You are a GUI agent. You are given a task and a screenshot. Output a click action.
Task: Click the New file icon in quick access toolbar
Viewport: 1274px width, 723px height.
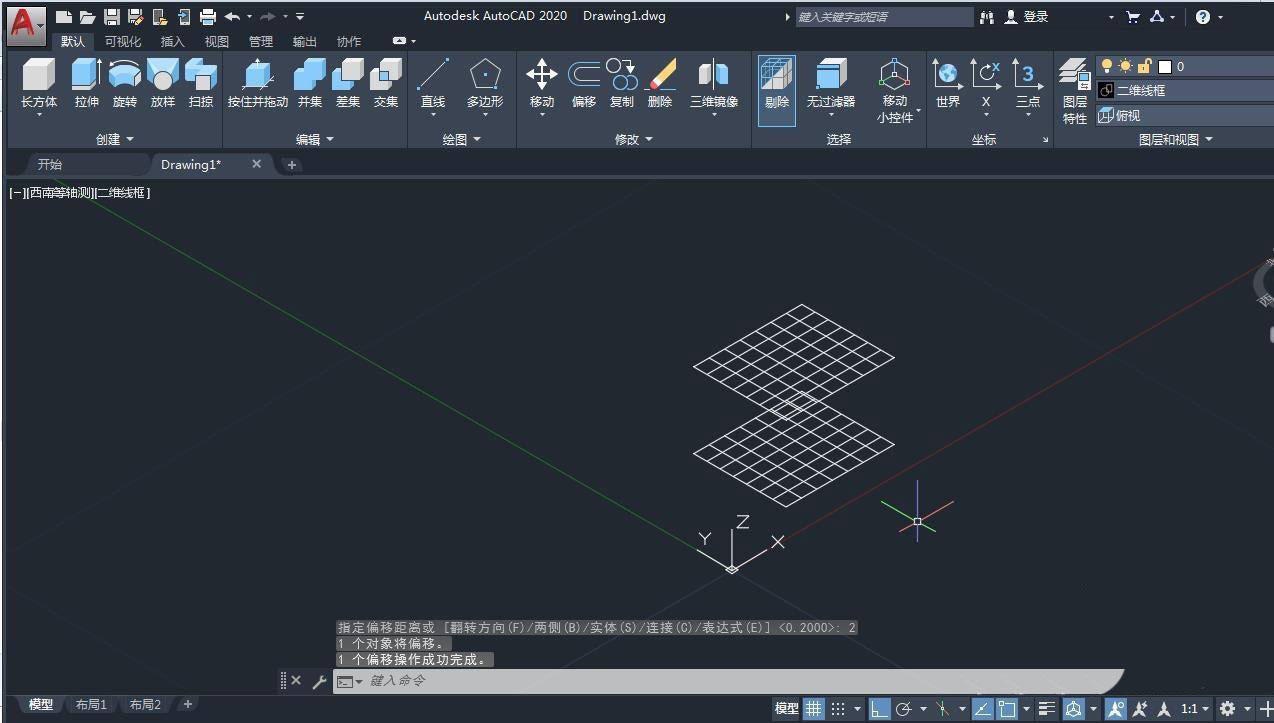64,17
